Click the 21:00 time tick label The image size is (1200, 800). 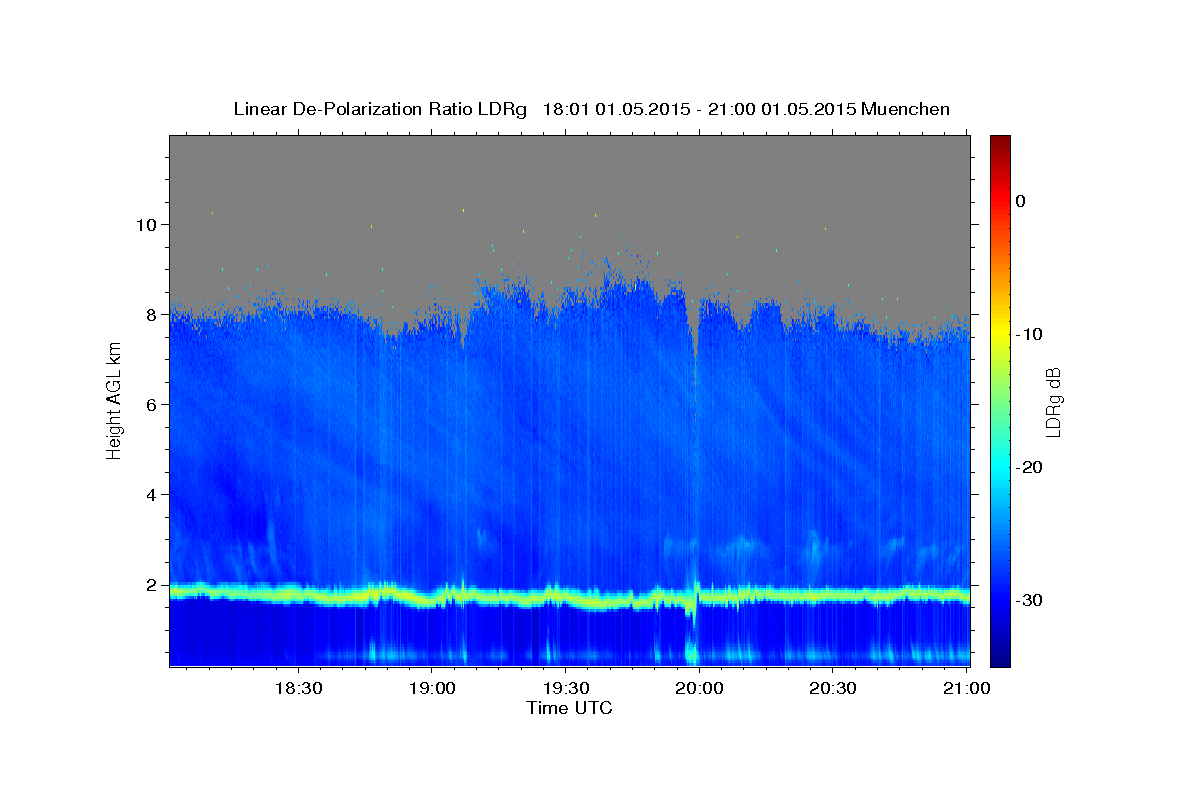(x=965, y=688)
